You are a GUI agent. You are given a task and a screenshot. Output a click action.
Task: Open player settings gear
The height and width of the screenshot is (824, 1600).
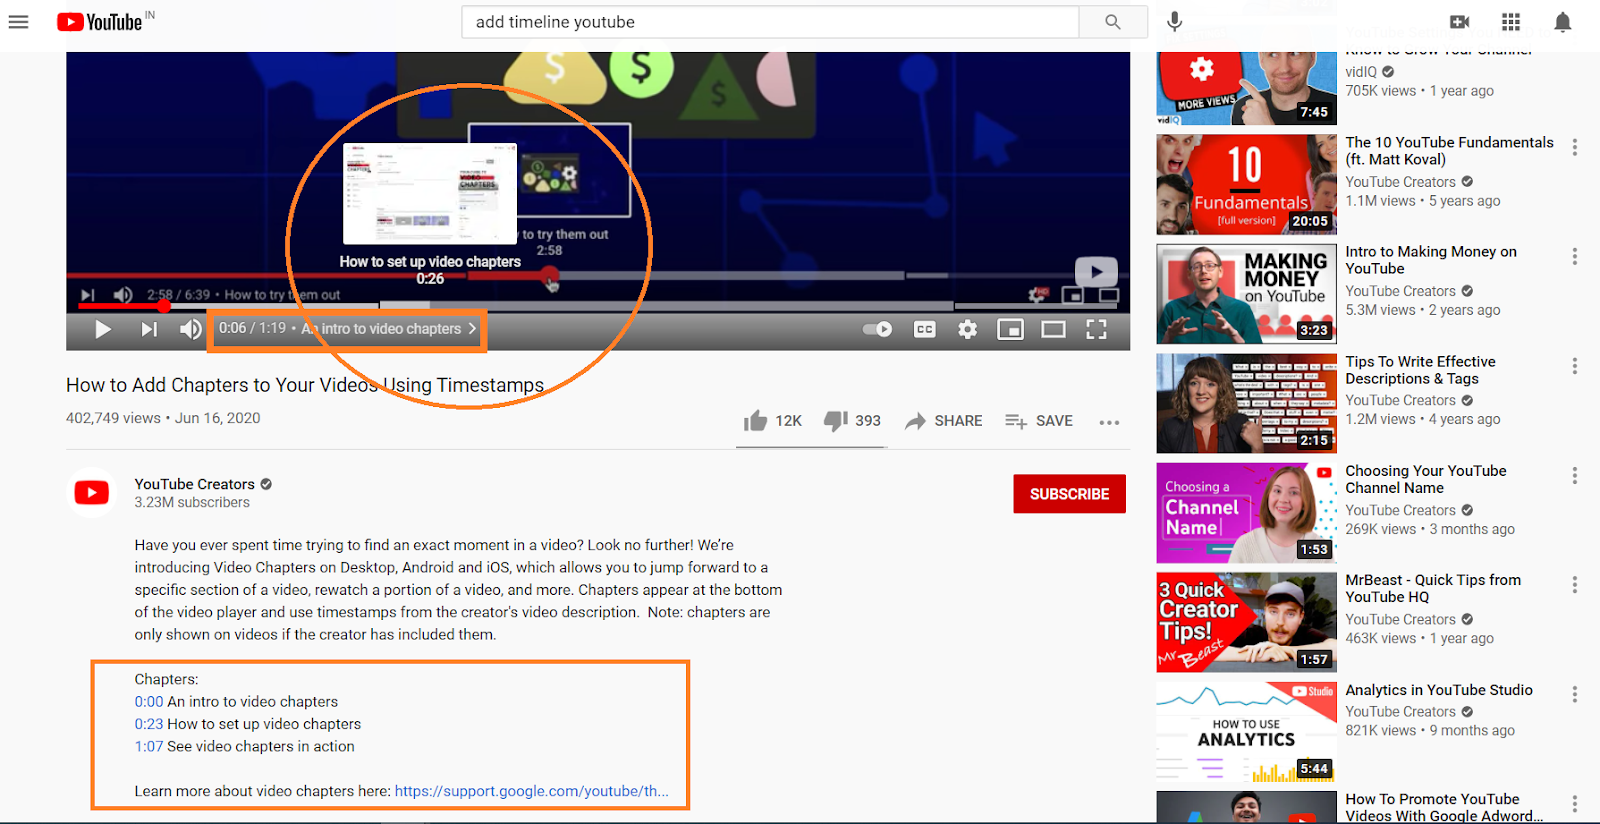(x=967, y=329)
